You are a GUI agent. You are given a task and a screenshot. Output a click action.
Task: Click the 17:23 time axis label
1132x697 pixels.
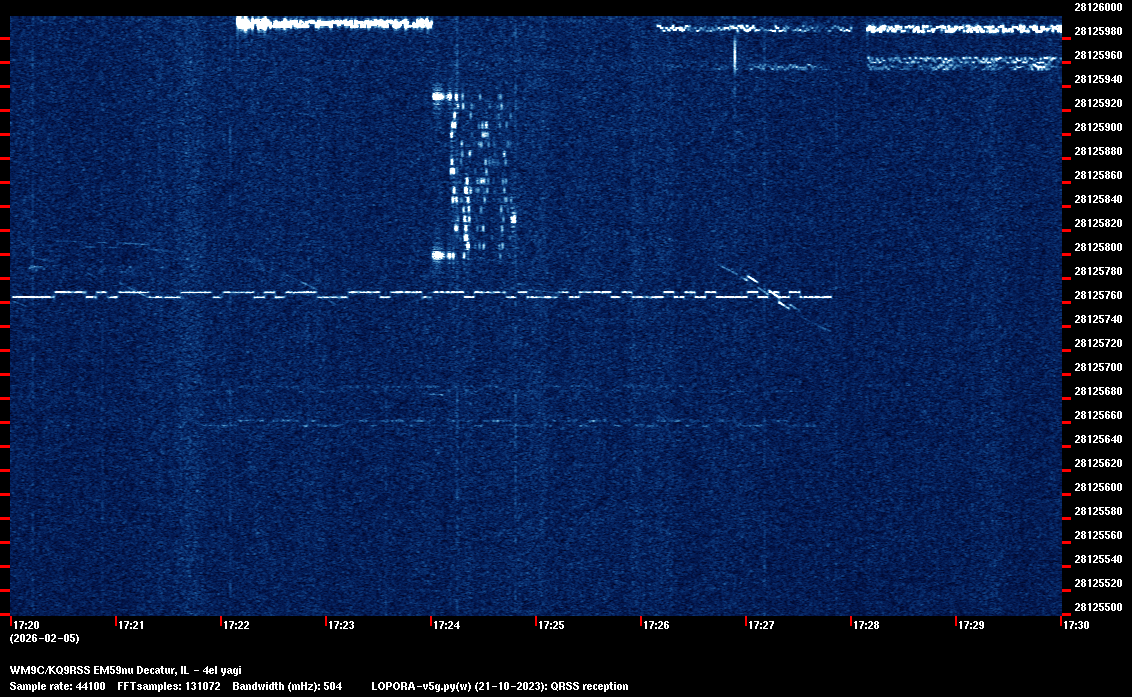pos(341,625)
